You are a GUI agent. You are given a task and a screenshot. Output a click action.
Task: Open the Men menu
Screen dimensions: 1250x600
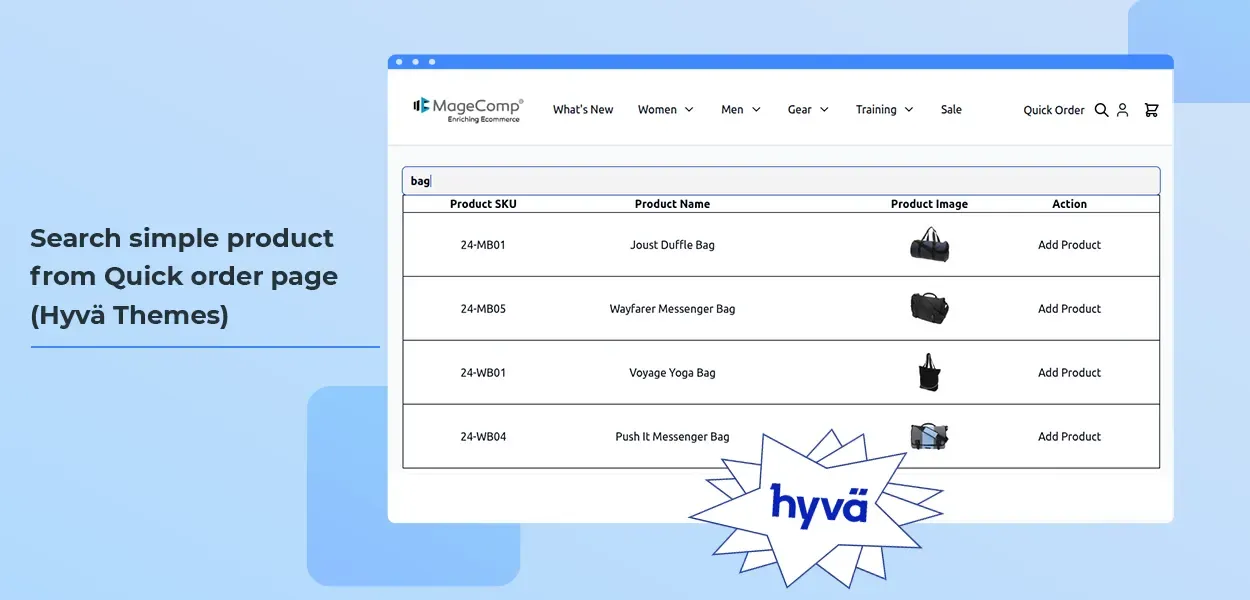coord(732,110)
